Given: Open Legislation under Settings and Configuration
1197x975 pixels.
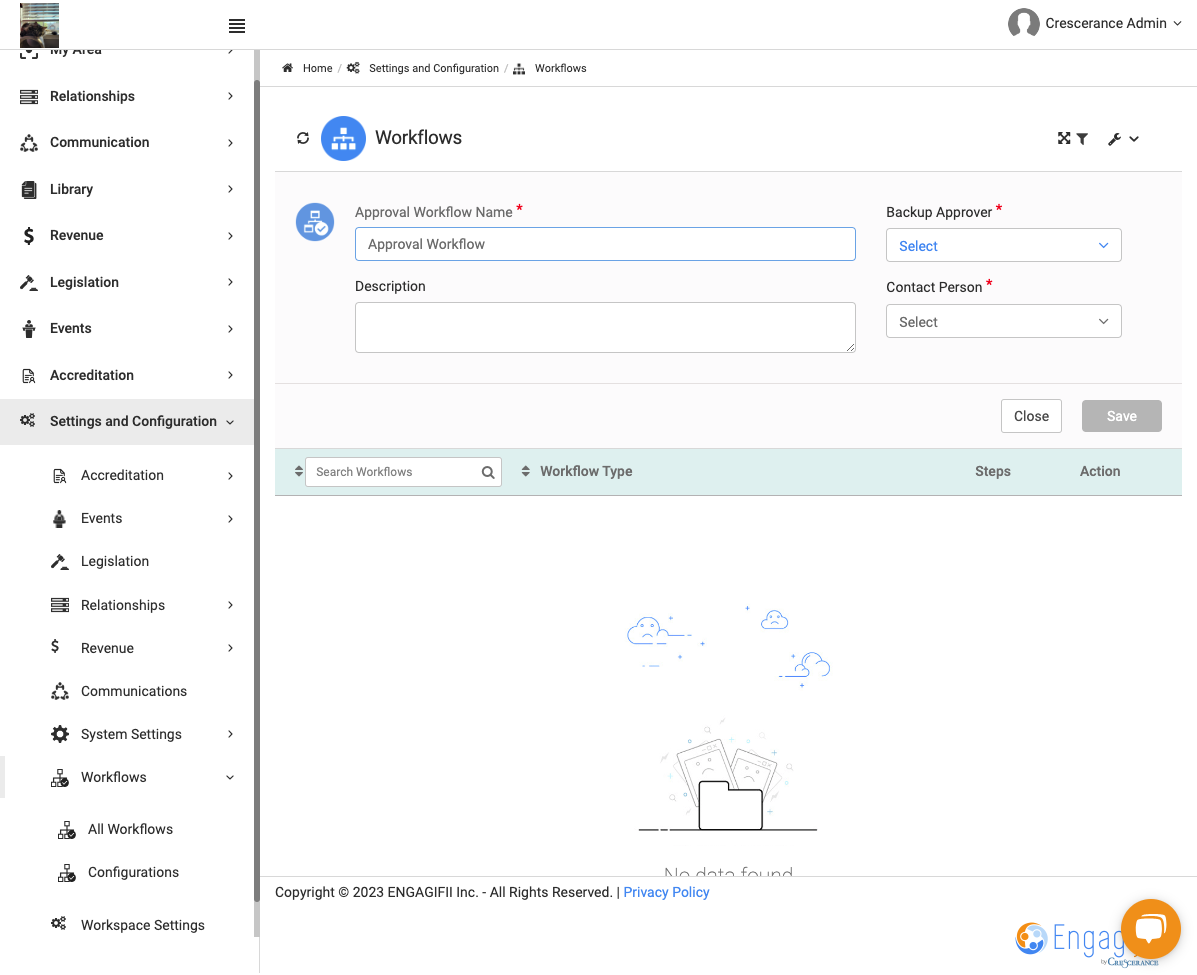Looking at the screenshot, I should 115,561.
